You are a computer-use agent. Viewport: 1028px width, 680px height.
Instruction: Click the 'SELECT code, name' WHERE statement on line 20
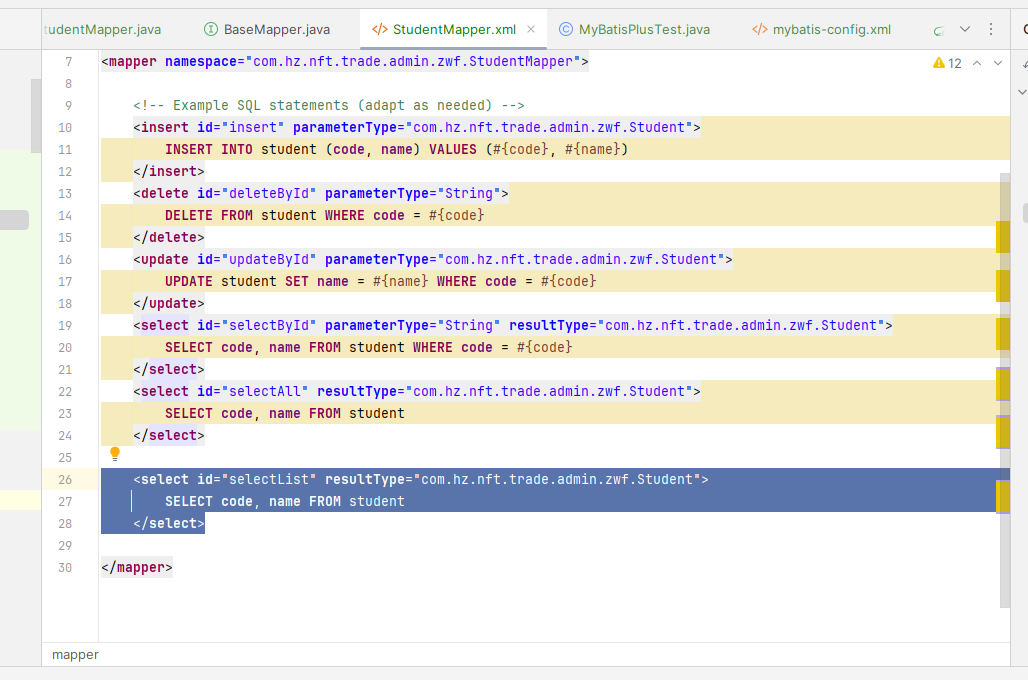point(368,348)
